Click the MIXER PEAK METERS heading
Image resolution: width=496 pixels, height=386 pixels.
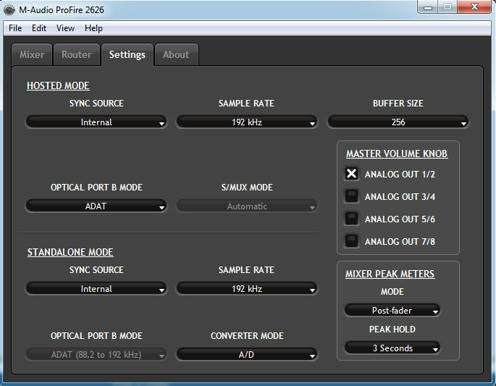[x=390, y=274]
